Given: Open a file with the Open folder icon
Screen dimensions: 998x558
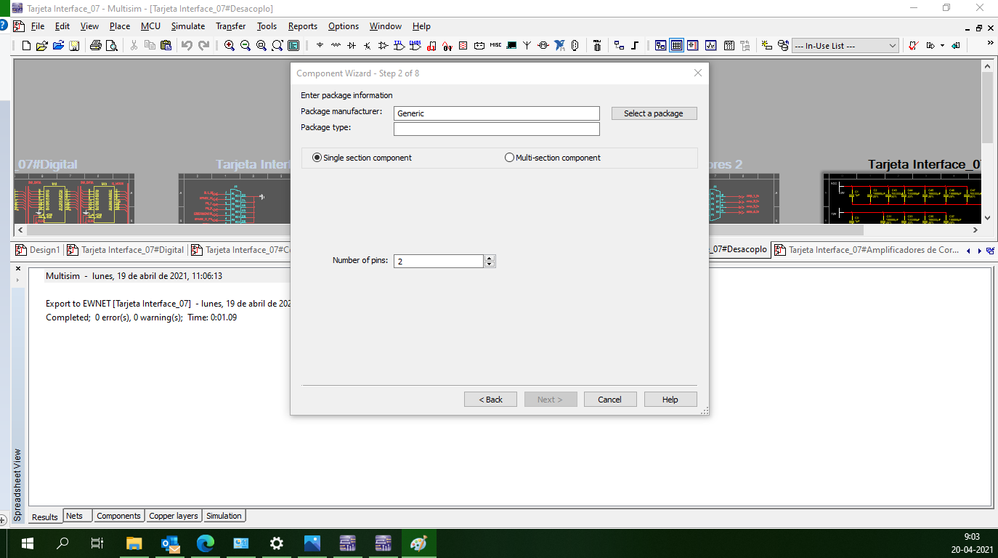Looking at the screenshot, I should (x=42, y=45).
